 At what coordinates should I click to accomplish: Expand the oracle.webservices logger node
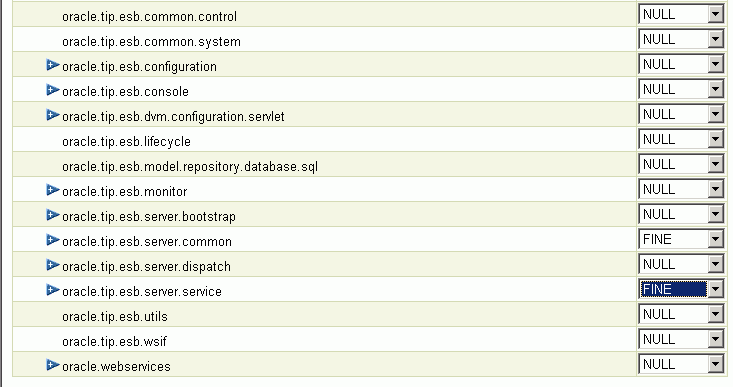pyautogui.click(x=53, y=365)
